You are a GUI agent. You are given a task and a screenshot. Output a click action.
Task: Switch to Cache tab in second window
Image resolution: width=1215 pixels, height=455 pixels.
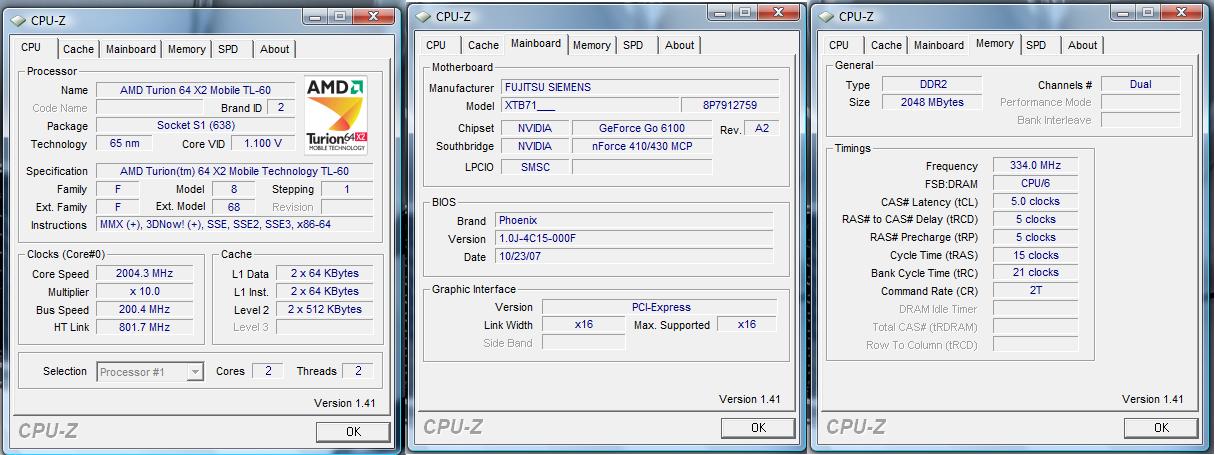[x=483, y=45]
